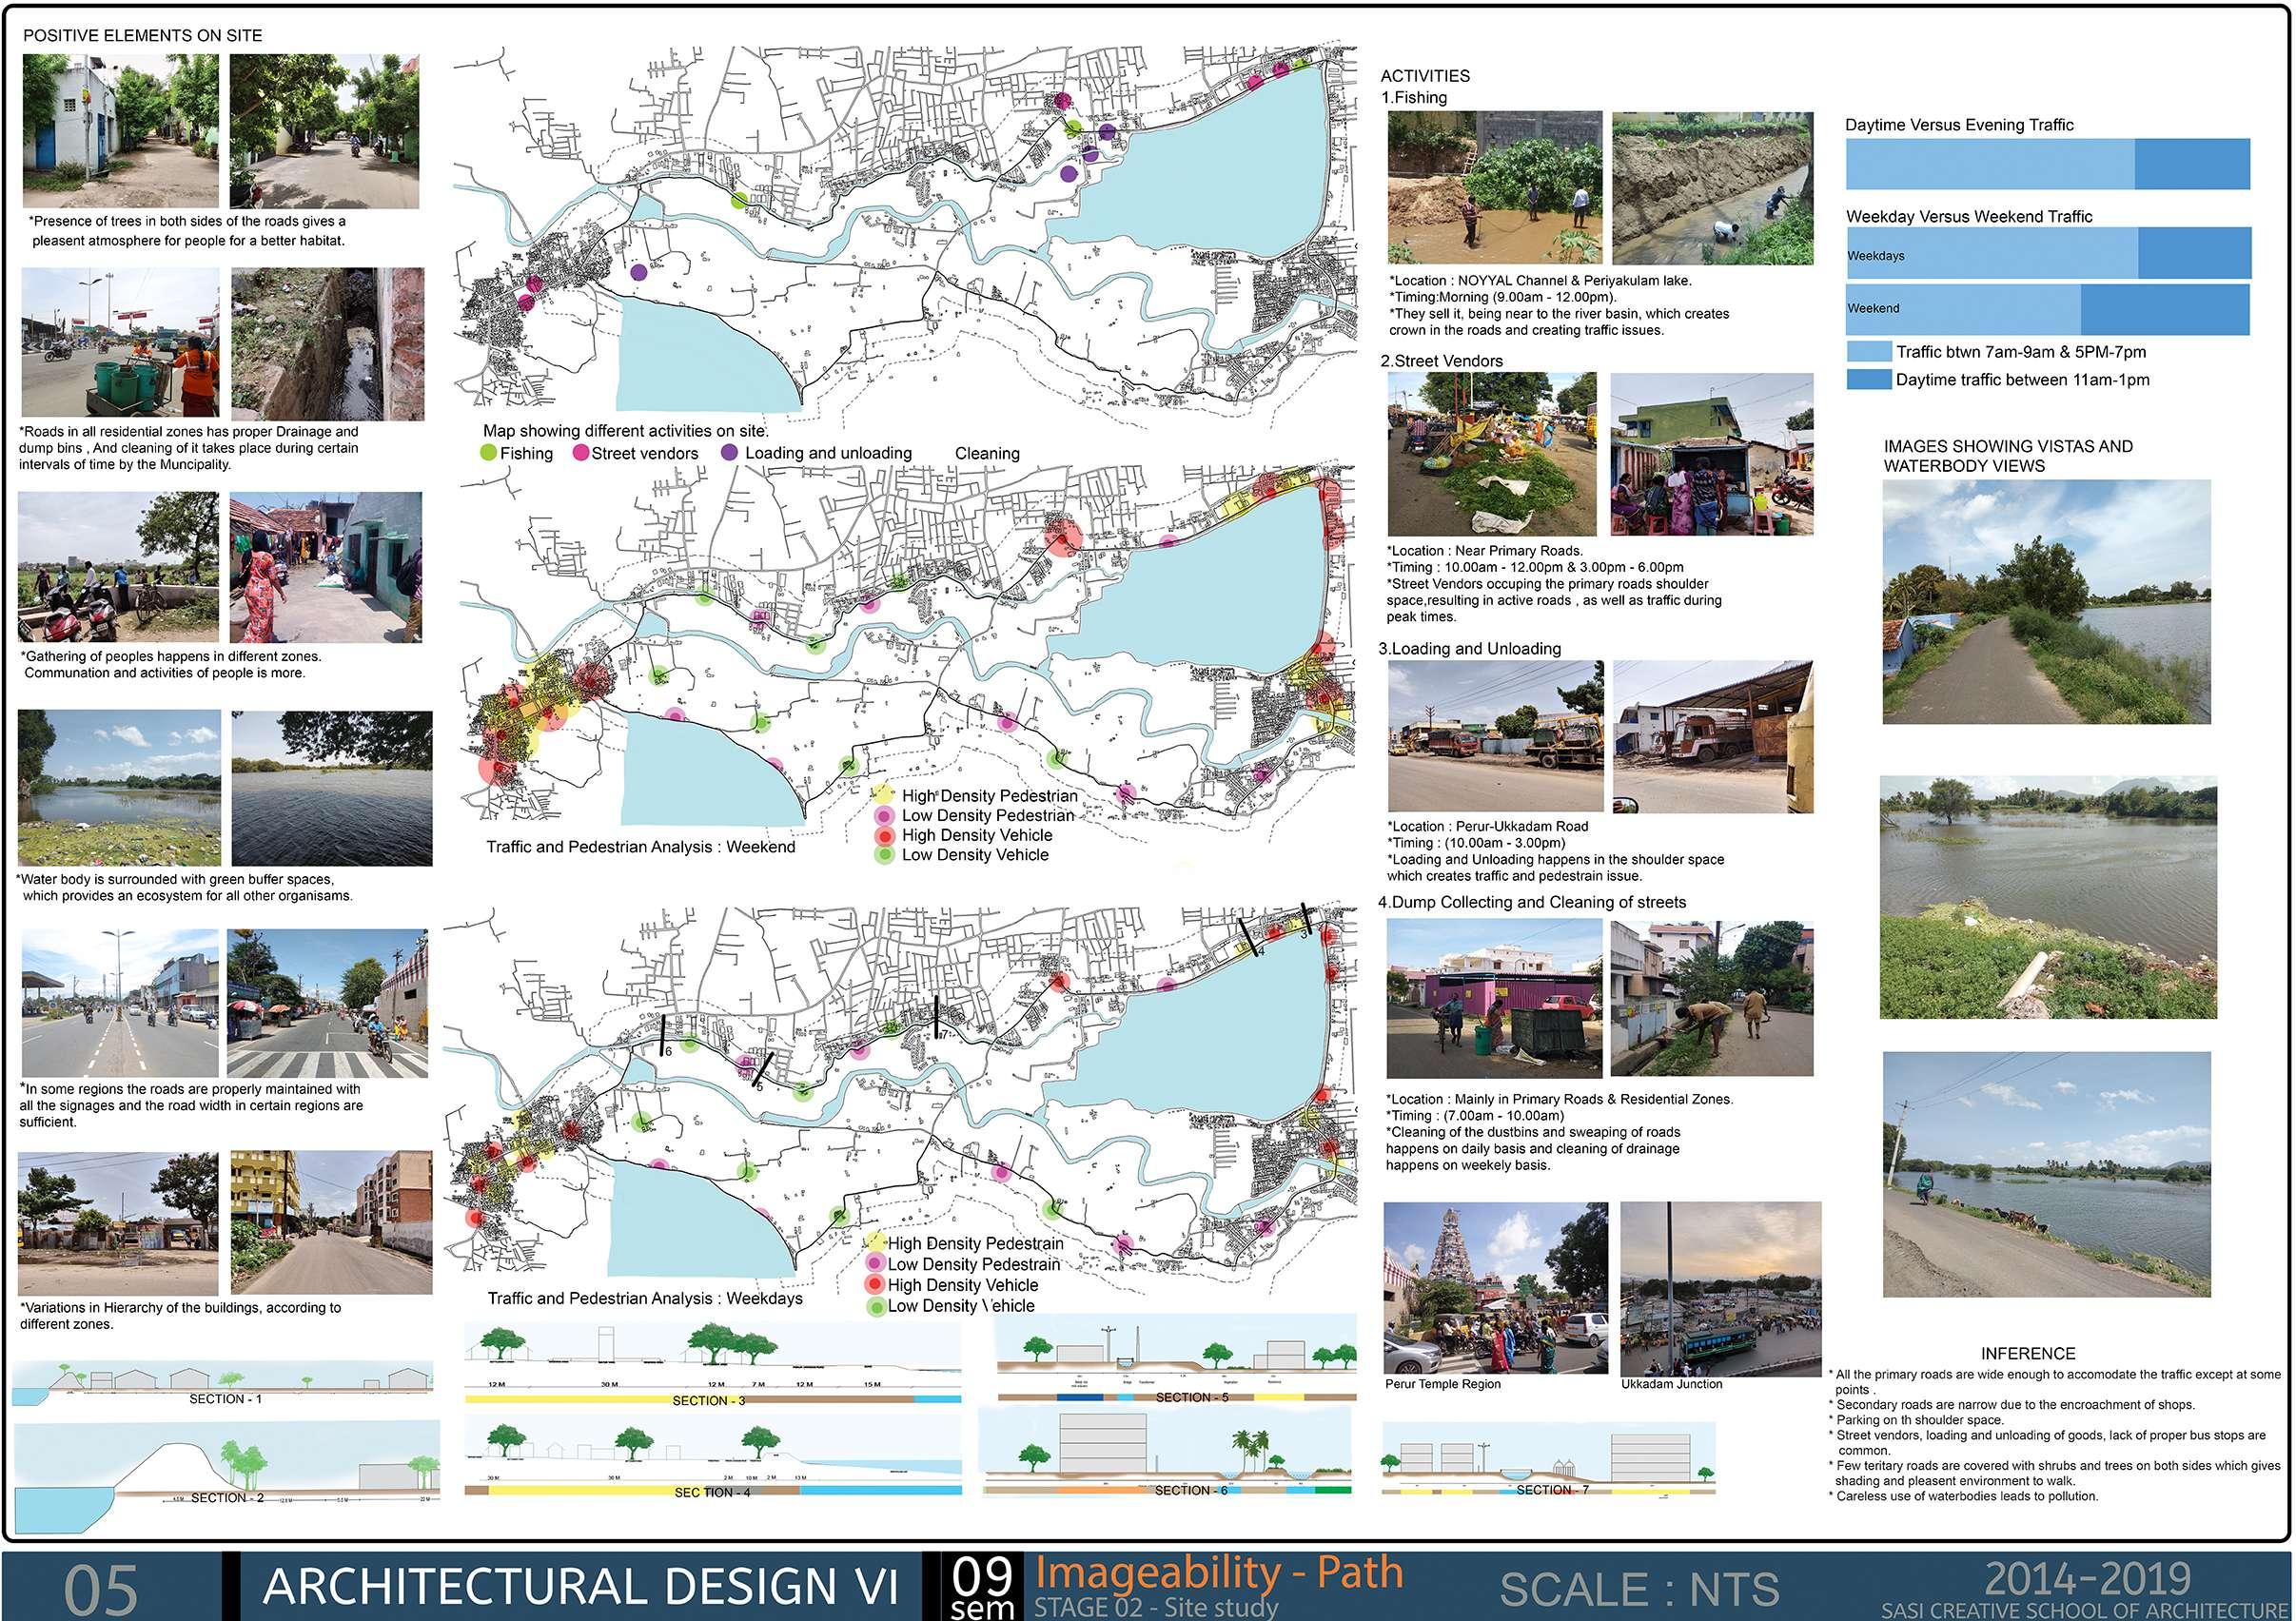Click High Density Vehicle dot in Weekdays legend
Image resolution: width=2296 pixels, height=1621 pixels.
tap(876, 1285)
